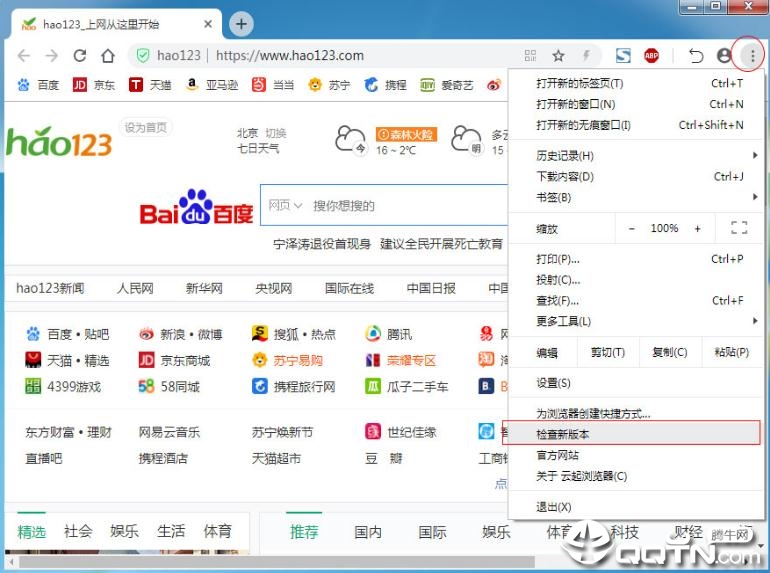Click 复制(C) in the edit row
770x573 pixels.
pyautogui.click(x=670, y=352)
